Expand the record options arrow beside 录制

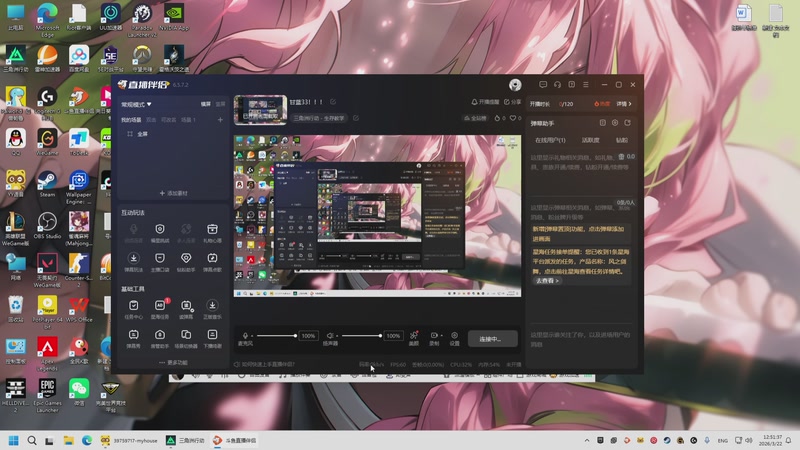tap(441, 336)
